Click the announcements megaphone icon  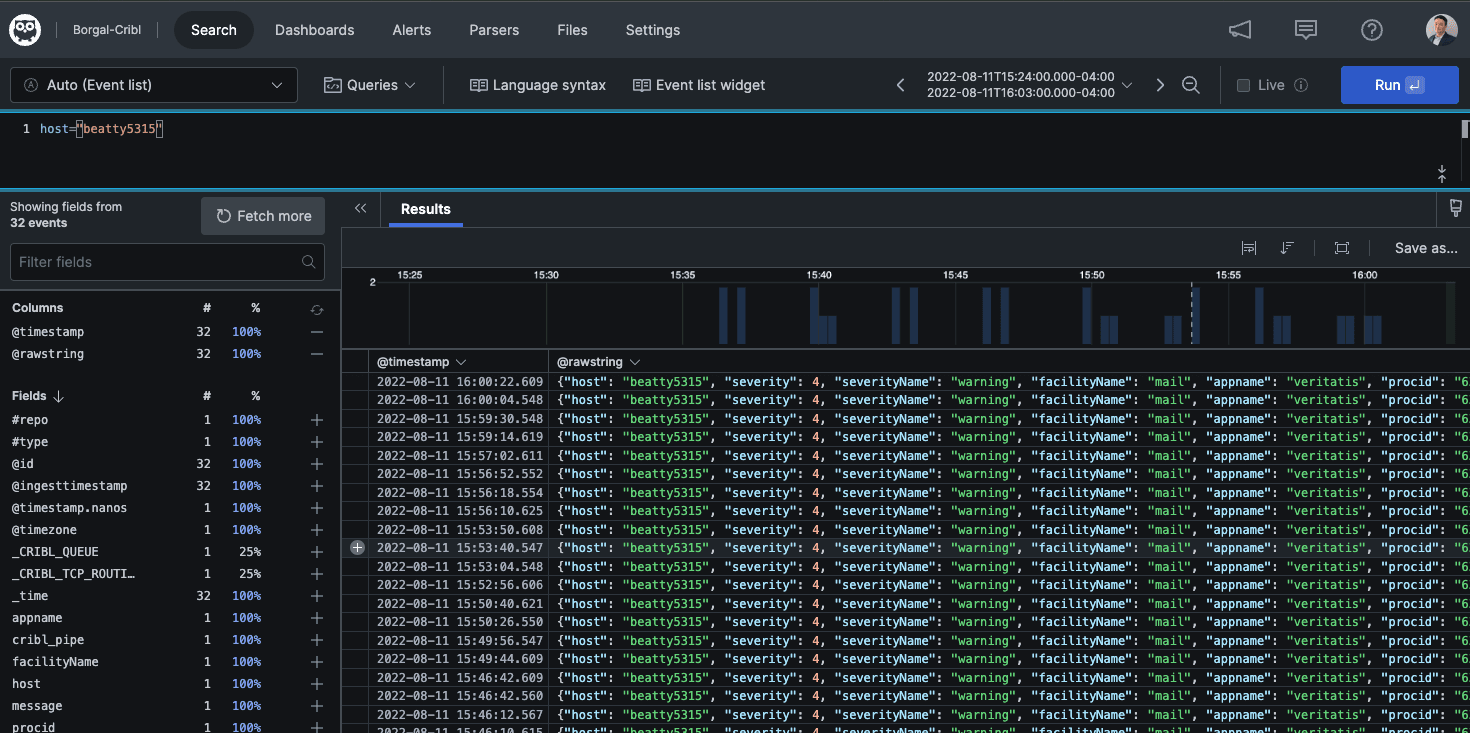[1240, 30]
